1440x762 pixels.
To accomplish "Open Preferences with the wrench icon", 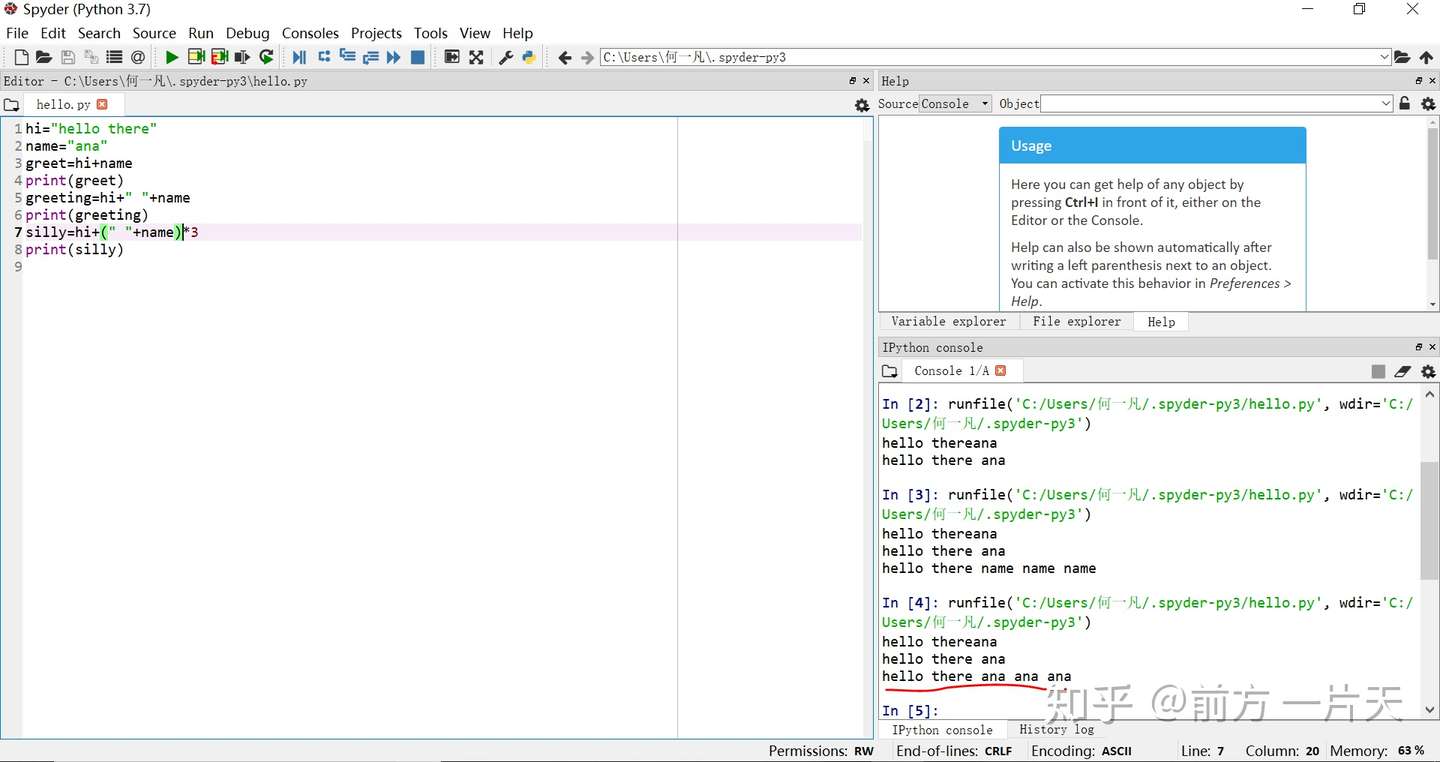I will coord(506,58).
